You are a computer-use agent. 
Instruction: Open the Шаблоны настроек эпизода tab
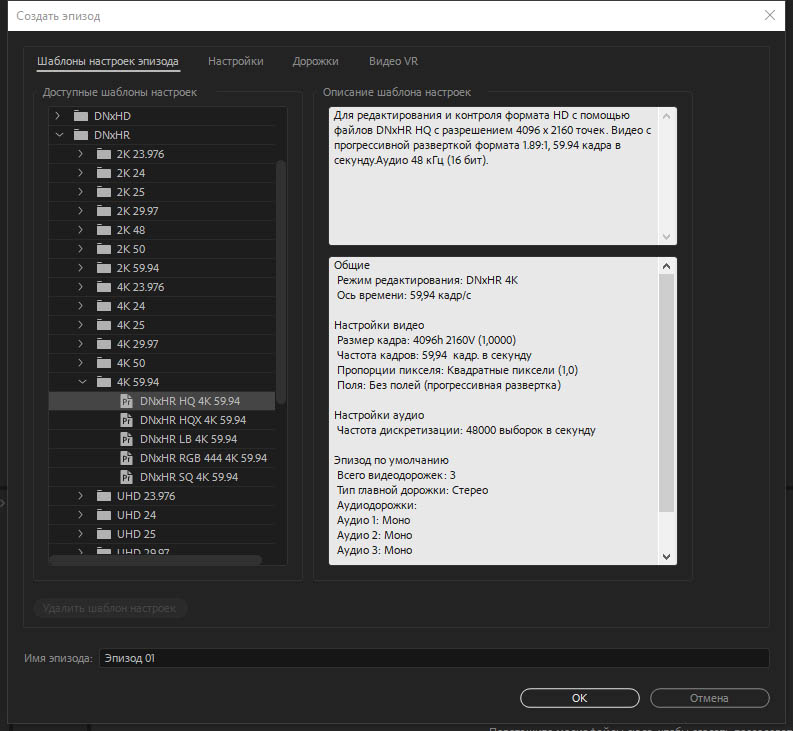pyautogui.click(x=108, y=61)
